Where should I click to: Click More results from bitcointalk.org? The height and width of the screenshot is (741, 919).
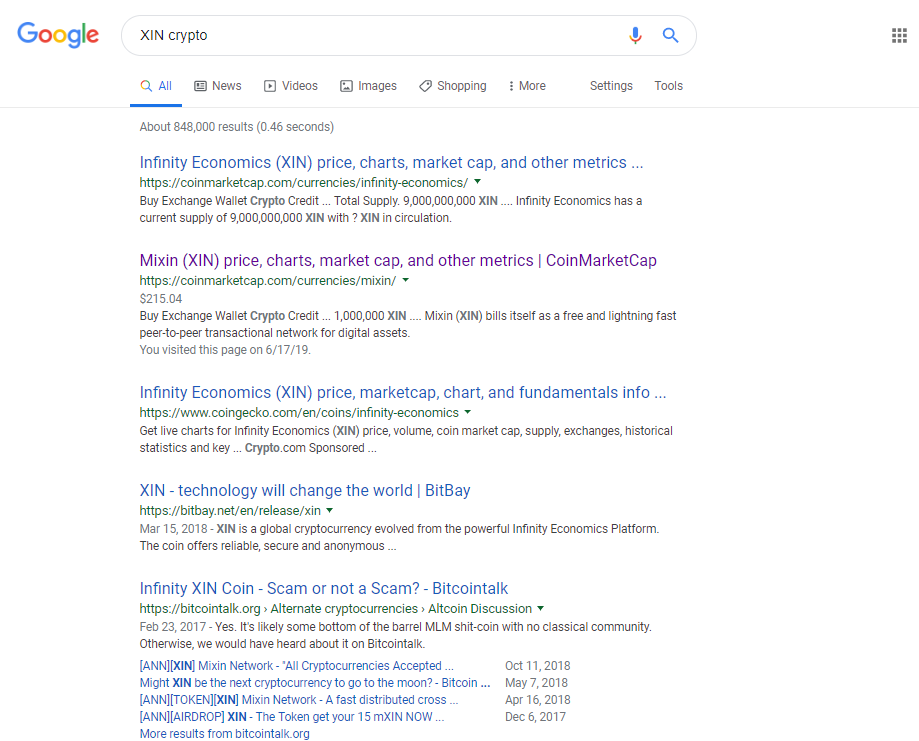click(224, 733)
